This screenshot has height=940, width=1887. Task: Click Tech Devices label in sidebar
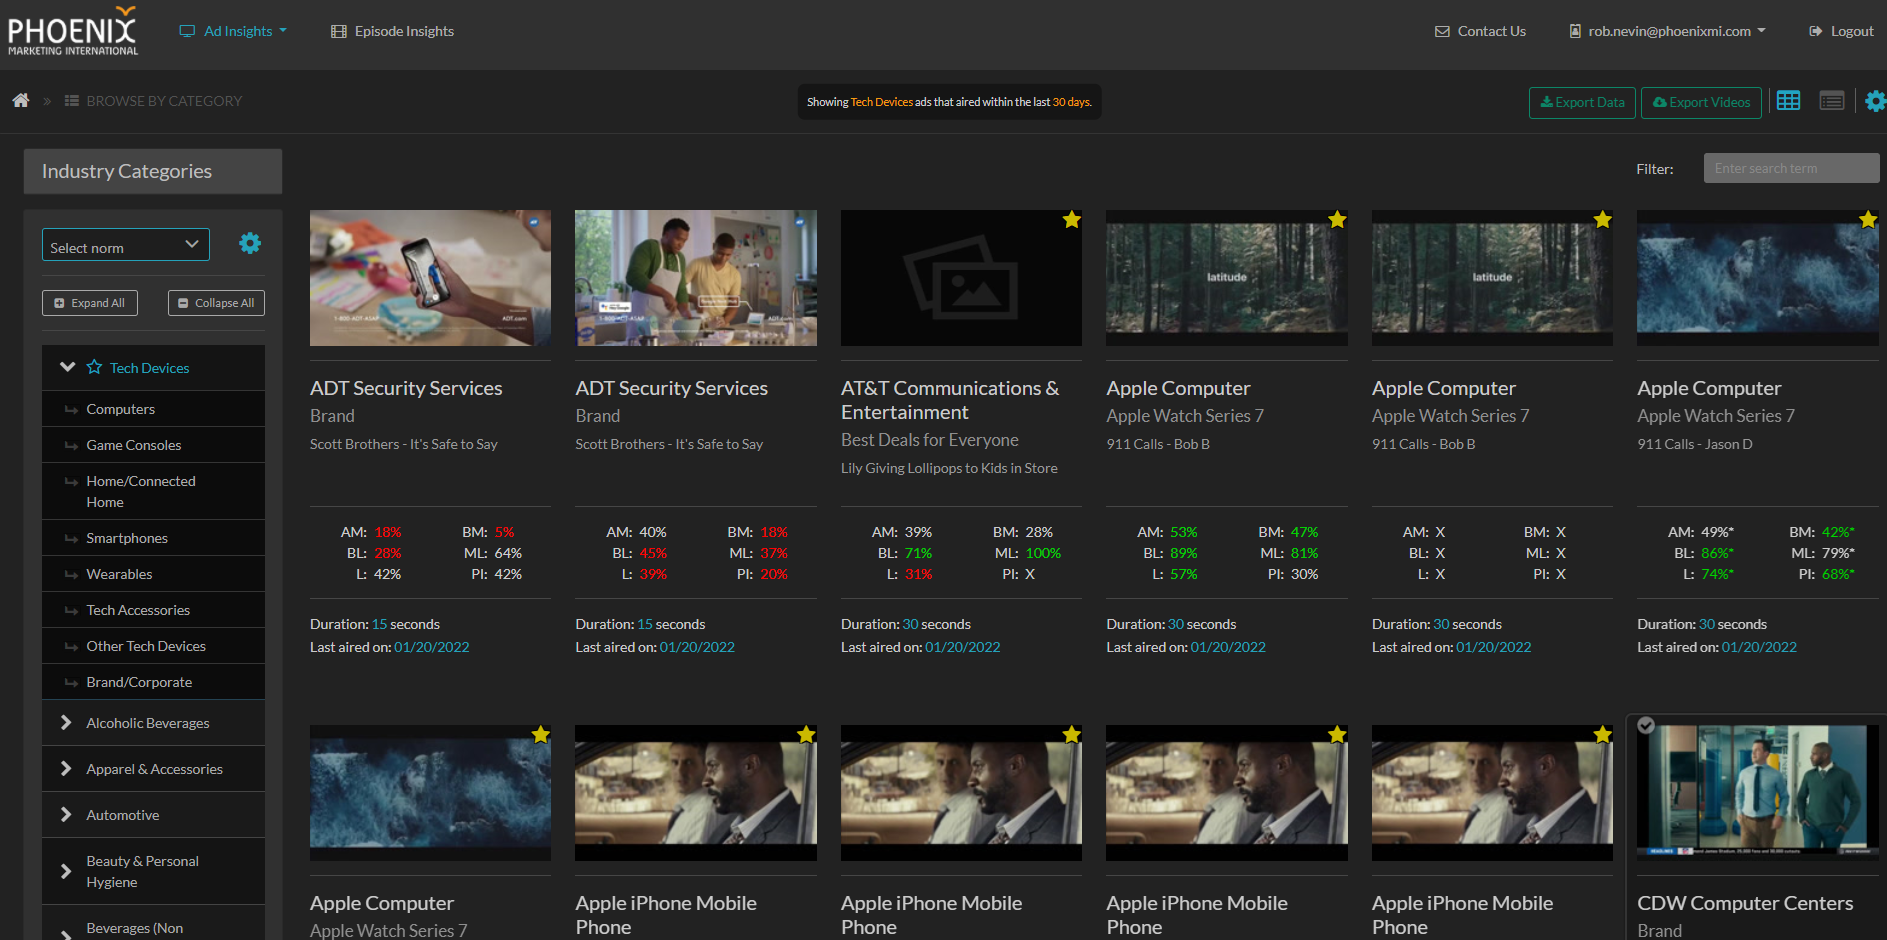click(150, 368)
